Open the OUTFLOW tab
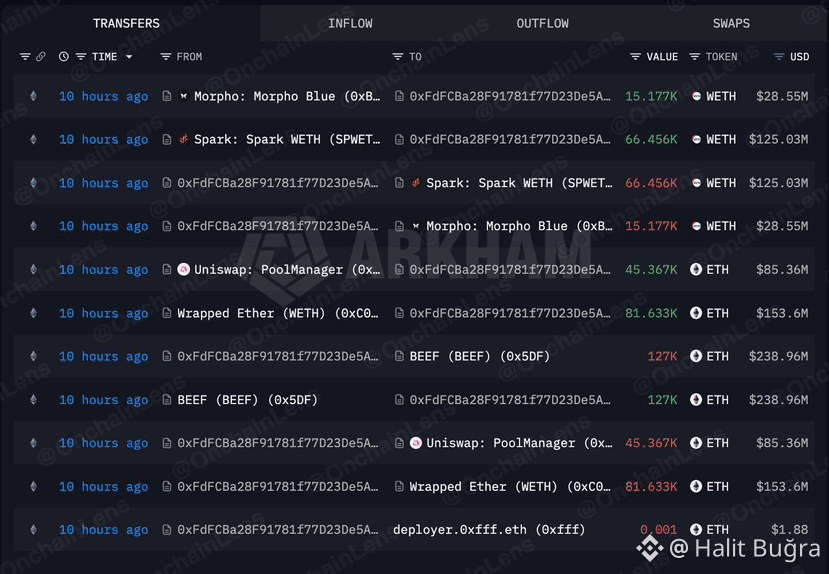 (542, 23)
